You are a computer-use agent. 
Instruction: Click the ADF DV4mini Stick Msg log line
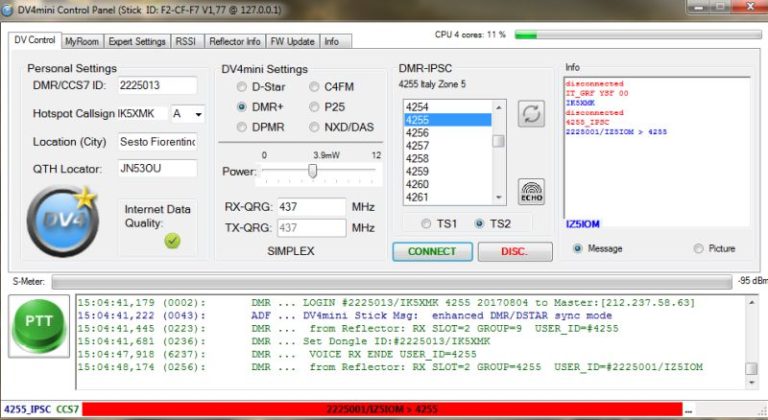point(345,316)
